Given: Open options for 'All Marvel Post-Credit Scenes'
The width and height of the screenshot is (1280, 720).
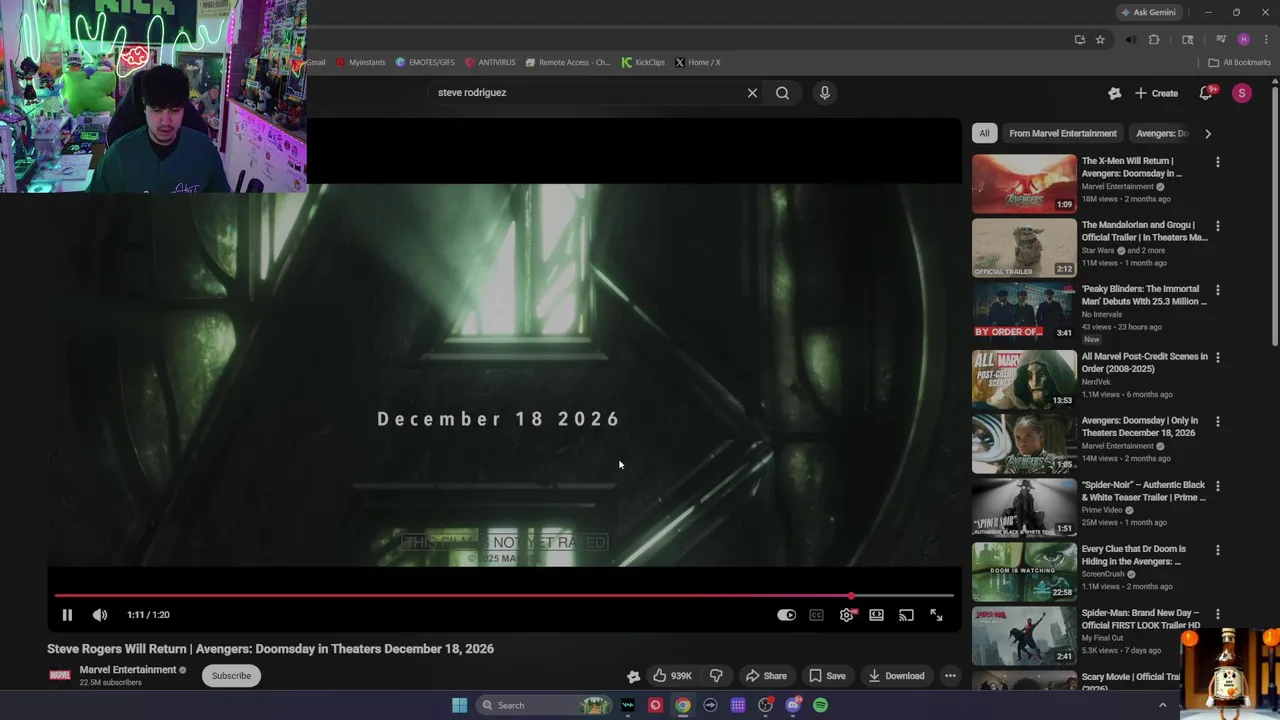Looking at the screenshot, I should pos(1217,357).
